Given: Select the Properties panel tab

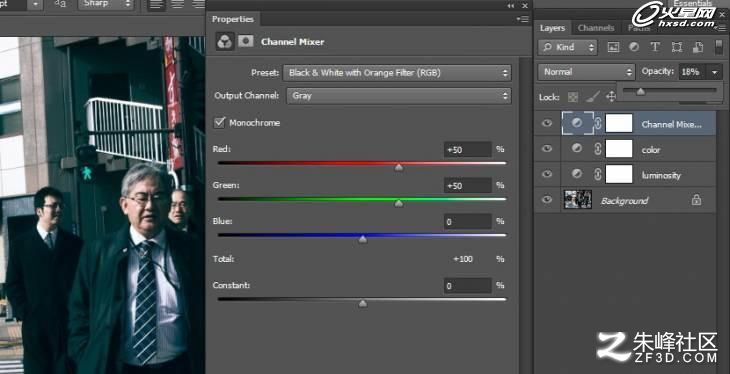Looking at the screenshot, I should [233, 19].
